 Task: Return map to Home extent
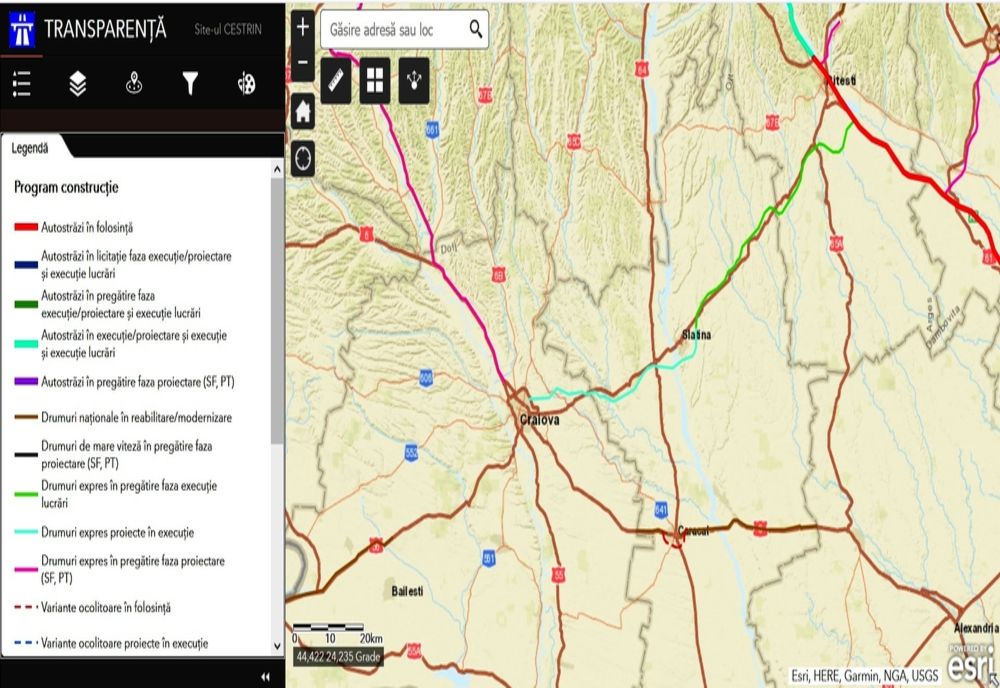303,111
